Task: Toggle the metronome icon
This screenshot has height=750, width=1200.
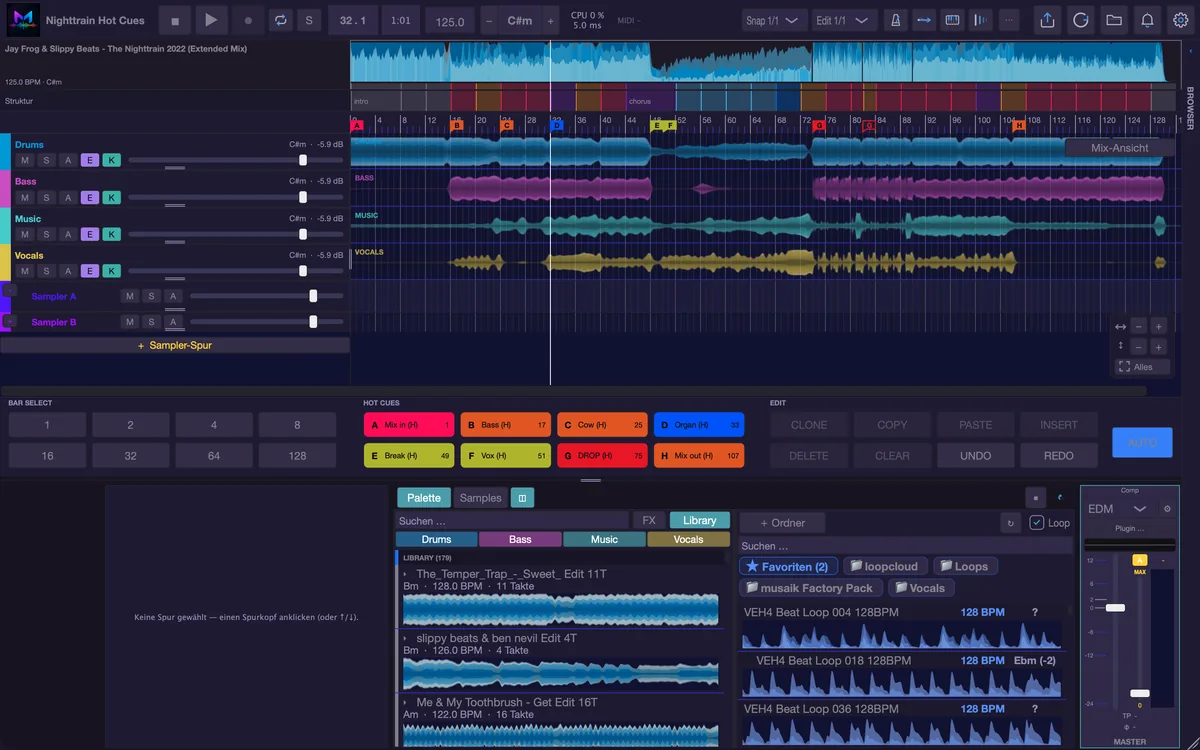Action: tap(896, 20)
